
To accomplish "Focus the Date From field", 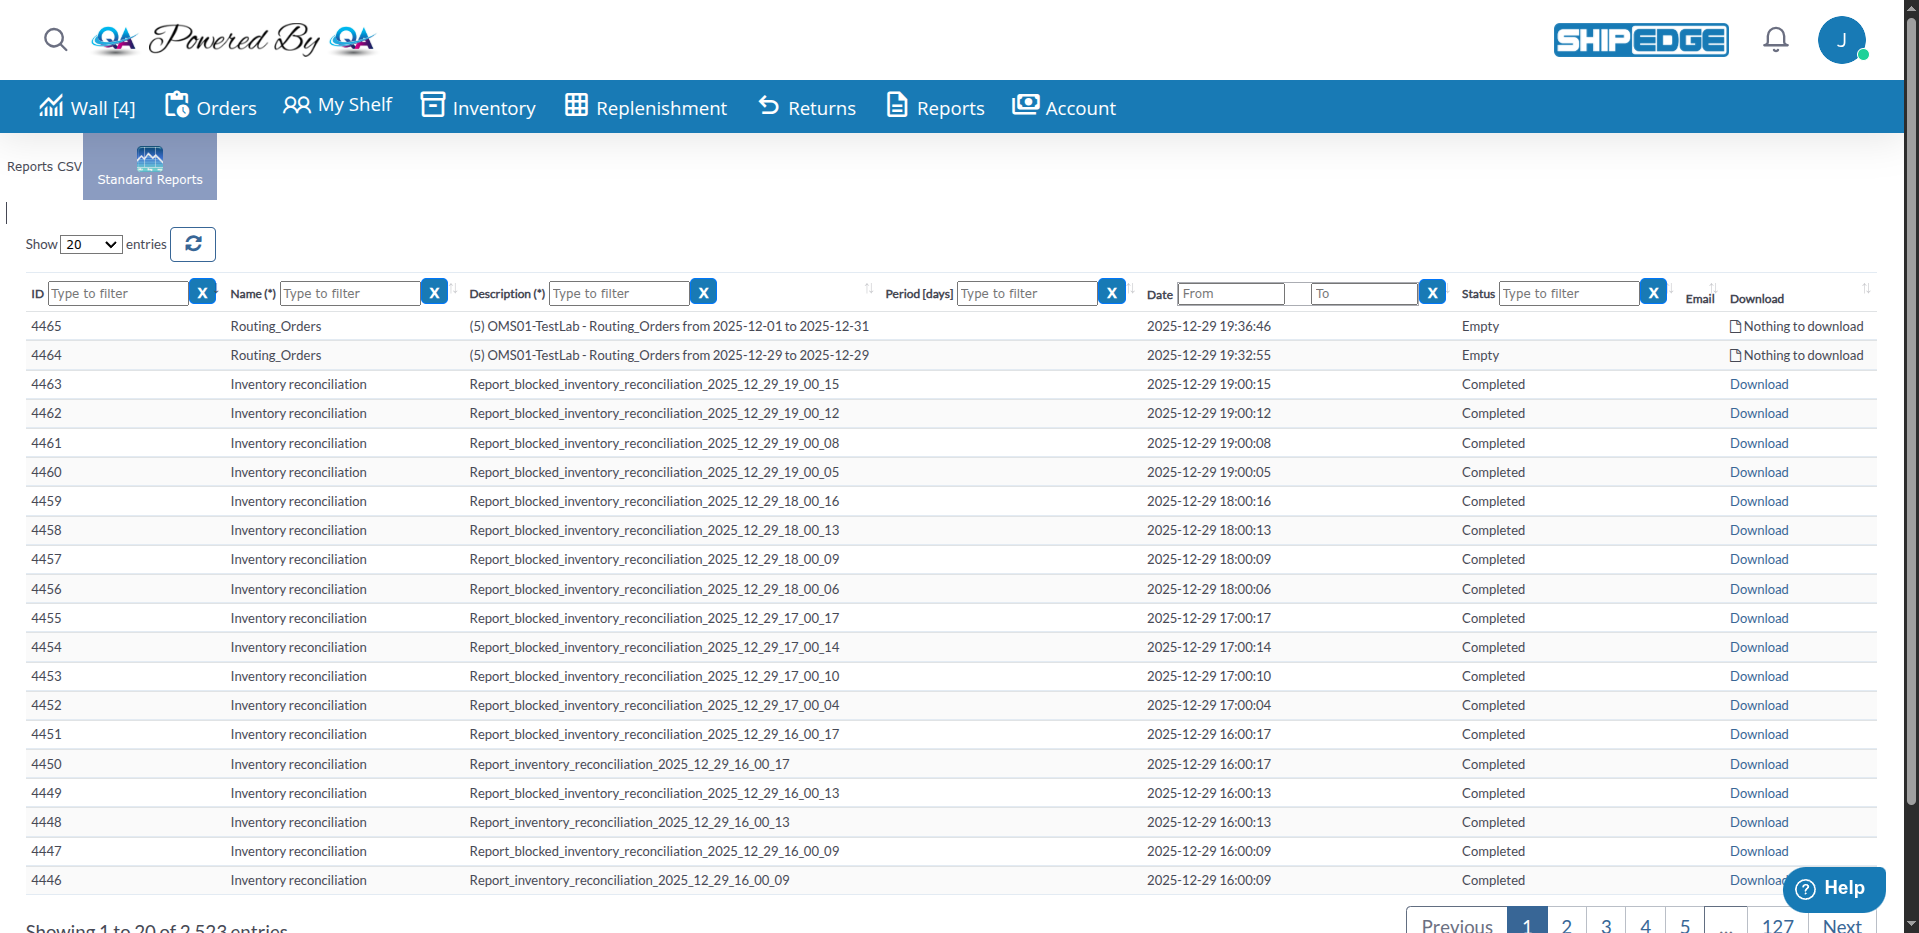I will pyautogui.click(x=1231, y=294).
